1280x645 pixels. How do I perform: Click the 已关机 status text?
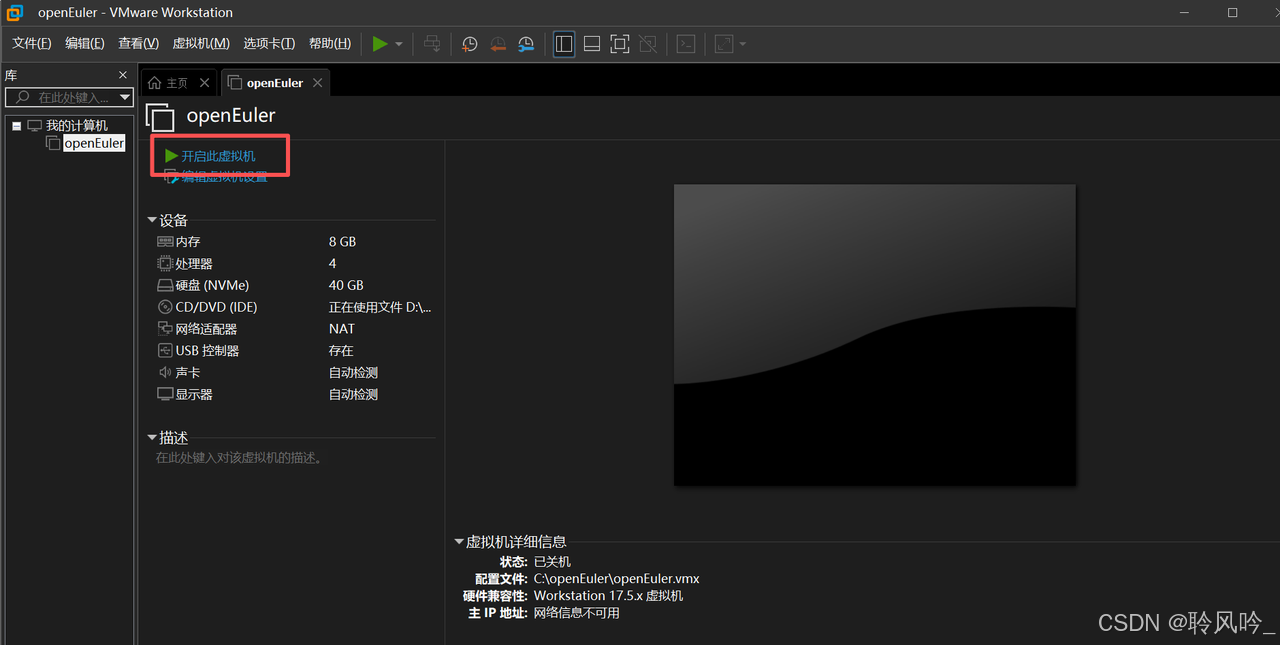pos(553,562)
